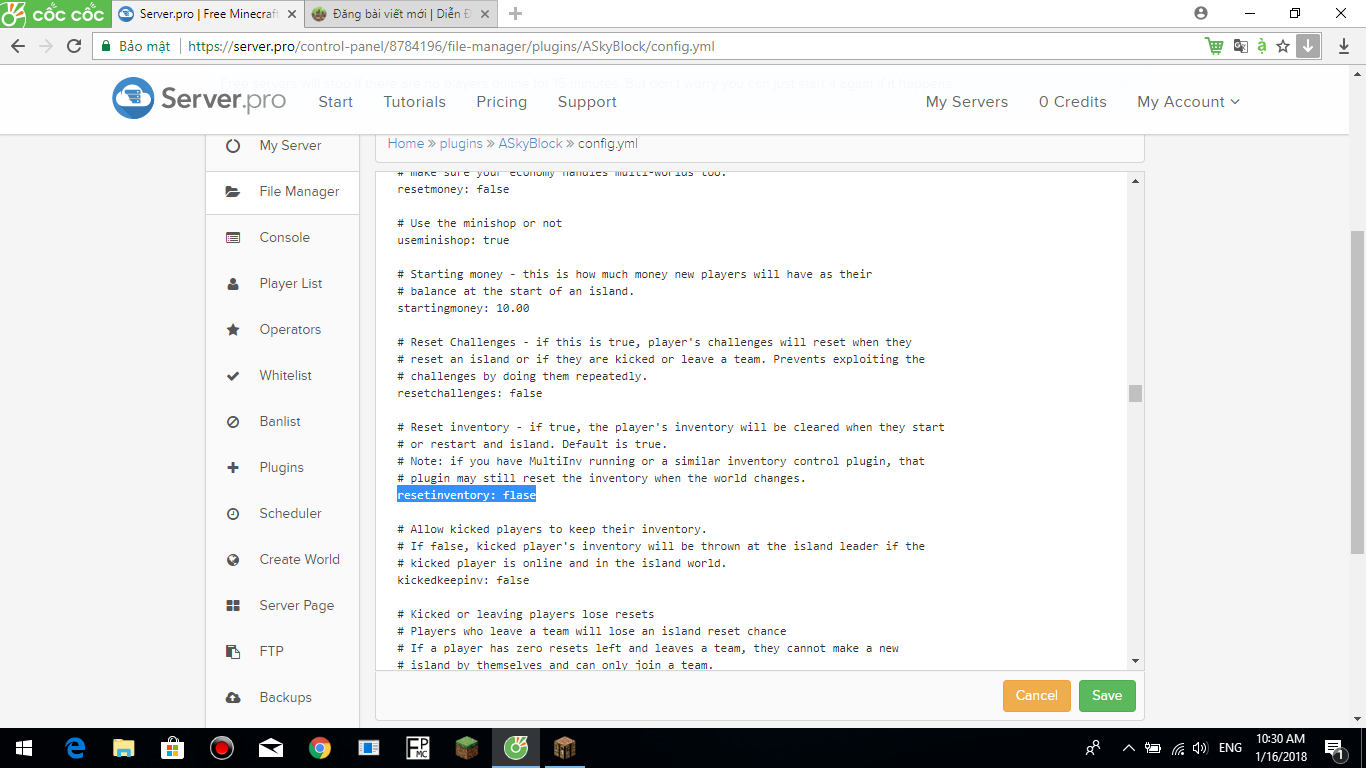Open File Explorer from the taskbar

point(124,748)
